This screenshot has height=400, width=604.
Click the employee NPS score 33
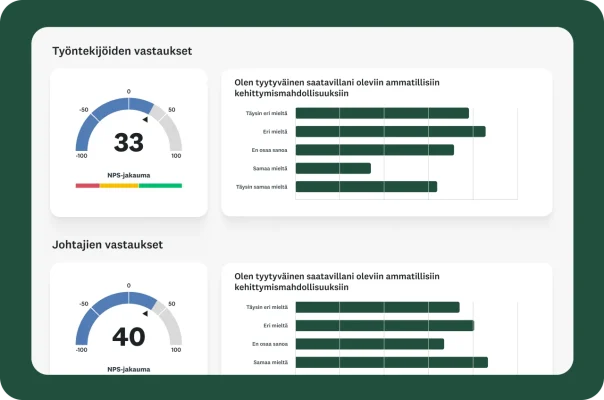[128, 143]
